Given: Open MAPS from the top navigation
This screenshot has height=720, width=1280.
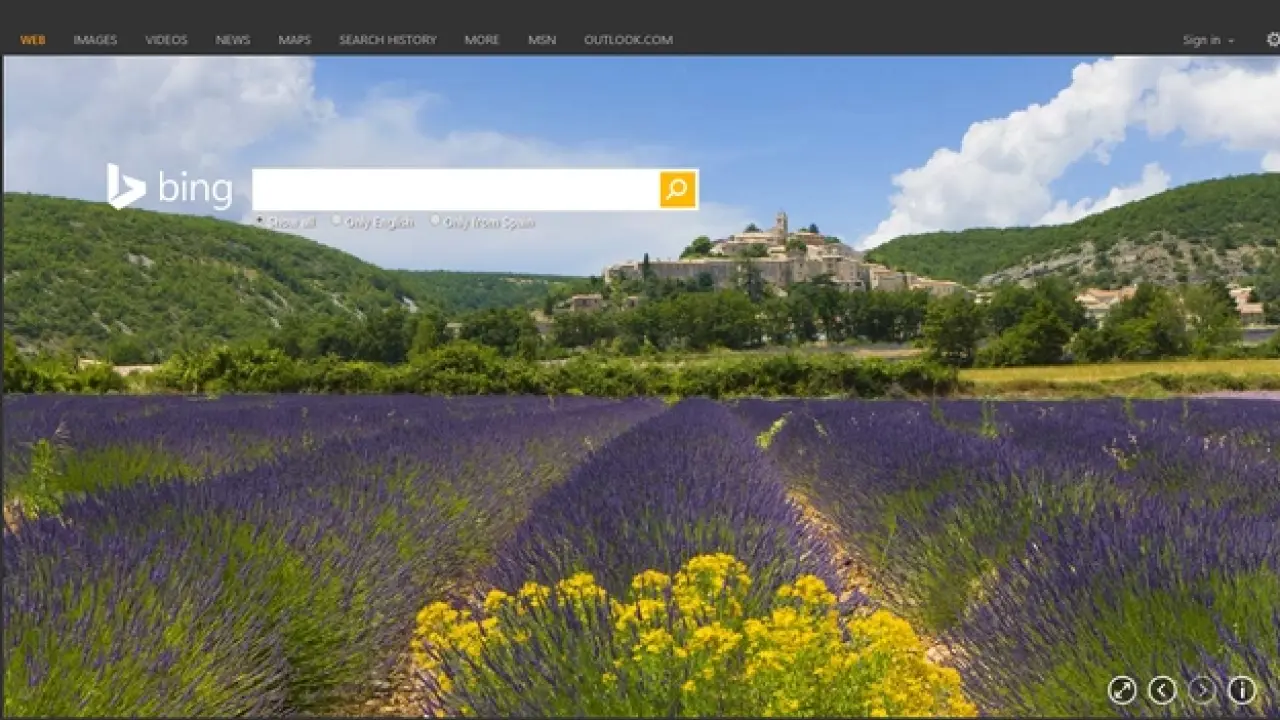Looking at the screenshot, I should (x=294, y=40).
